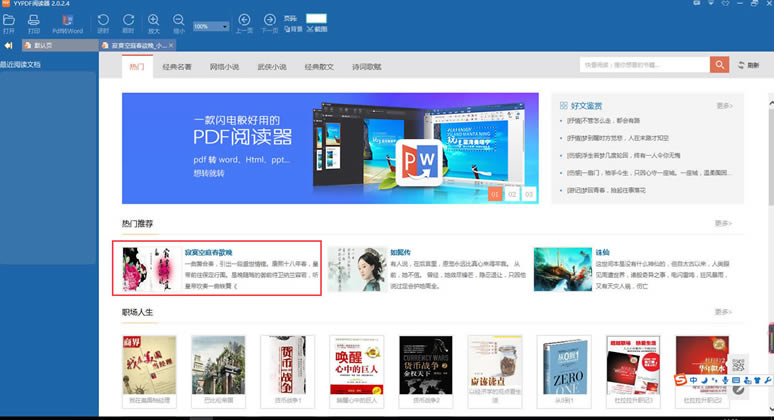This screenshot has height=420, width=774.
Task: Launch the Pdf转Word converter
Action: (x=68, y=23)
